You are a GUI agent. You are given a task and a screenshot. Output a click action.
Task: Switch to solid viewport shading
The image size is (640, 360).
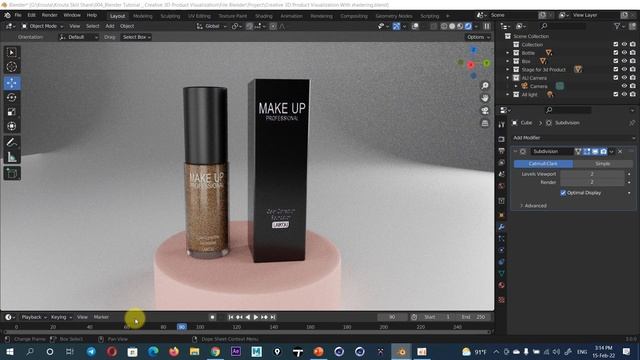click(x=452, y=26)
